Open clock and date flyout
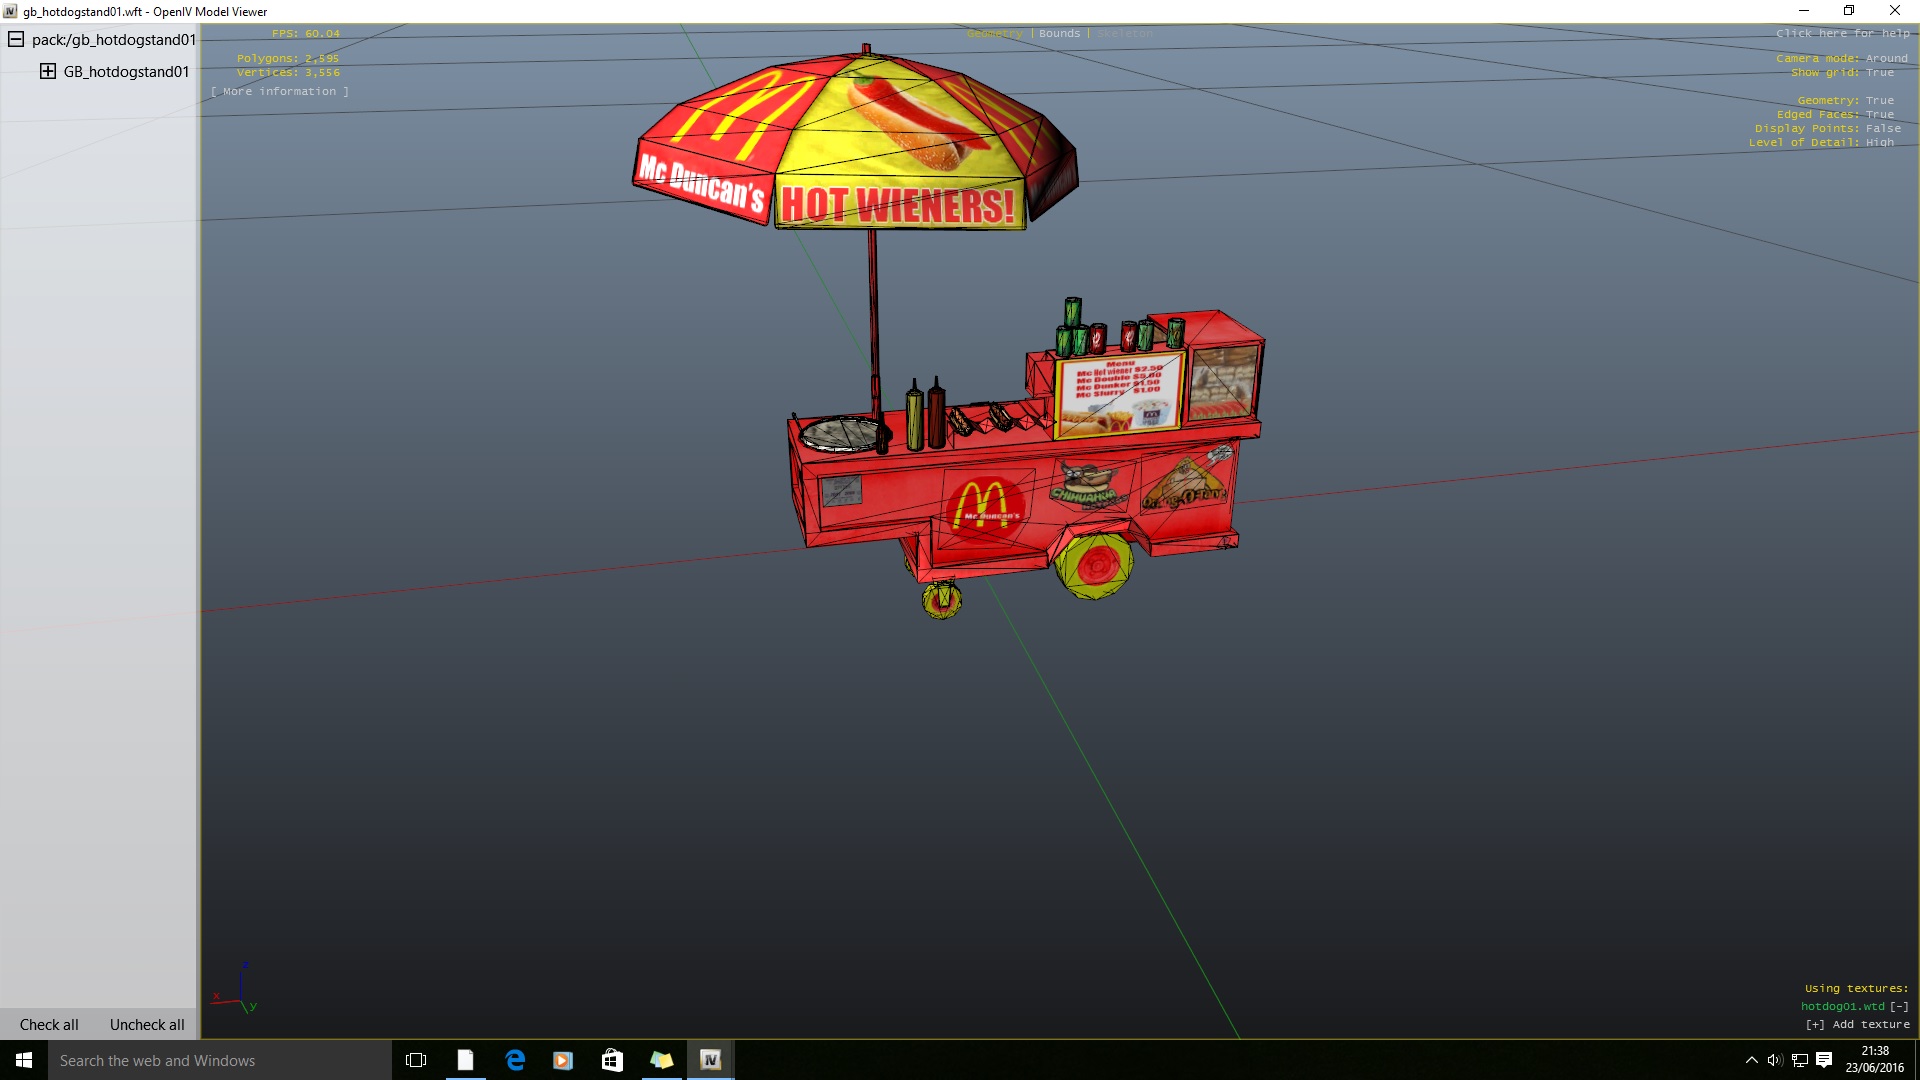This screenshot has width=1920, height=1080. pyautogui.click(x=1875, y=1060)
